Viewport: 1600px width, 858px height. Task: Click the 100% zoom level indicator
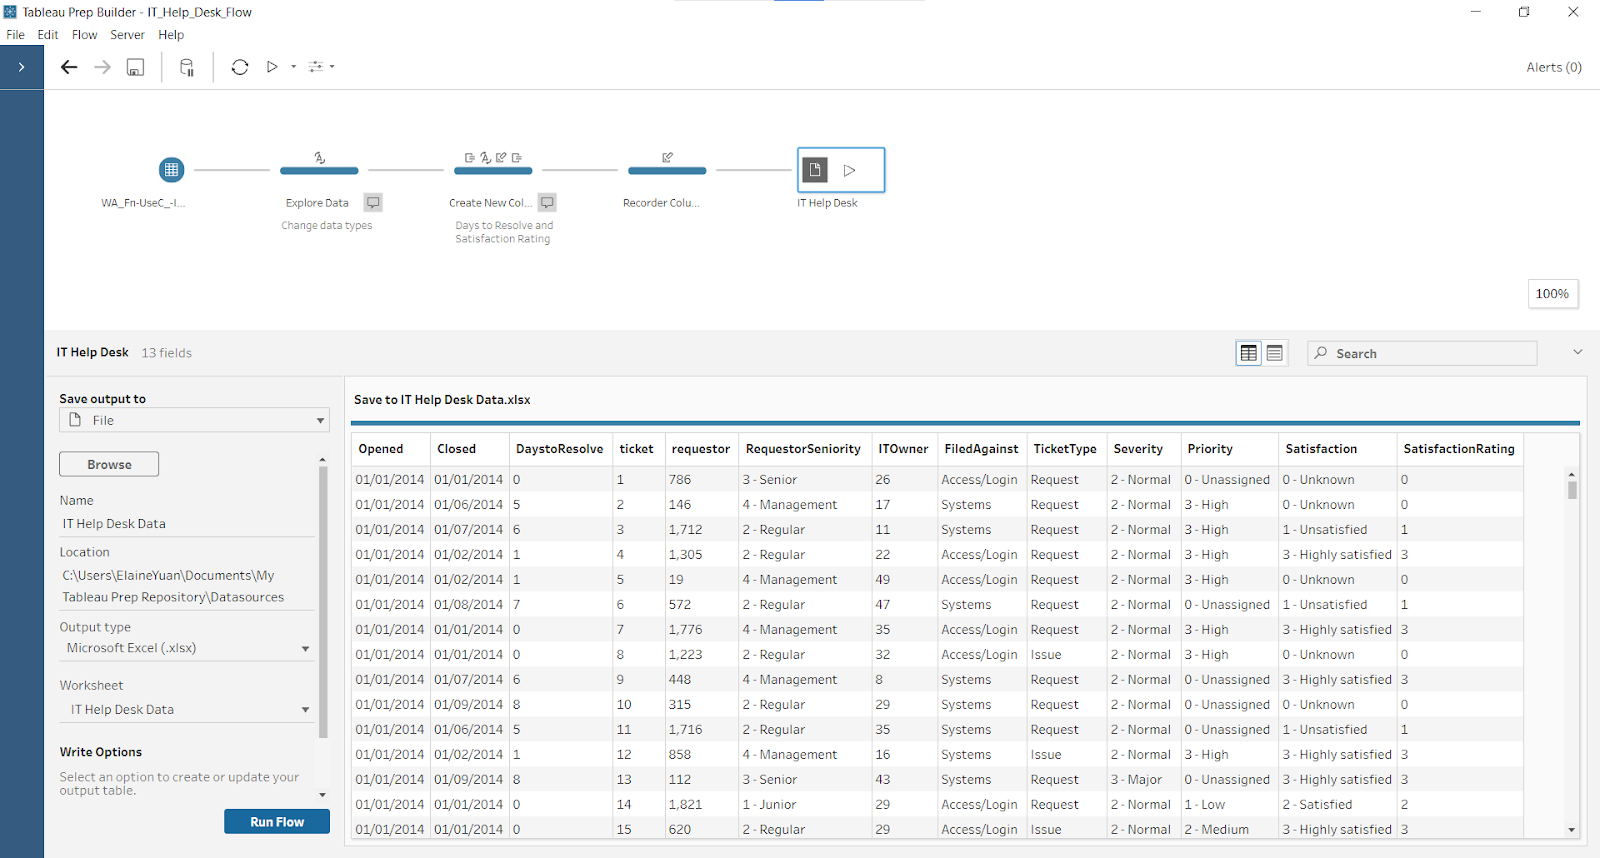pos(1552,293)
